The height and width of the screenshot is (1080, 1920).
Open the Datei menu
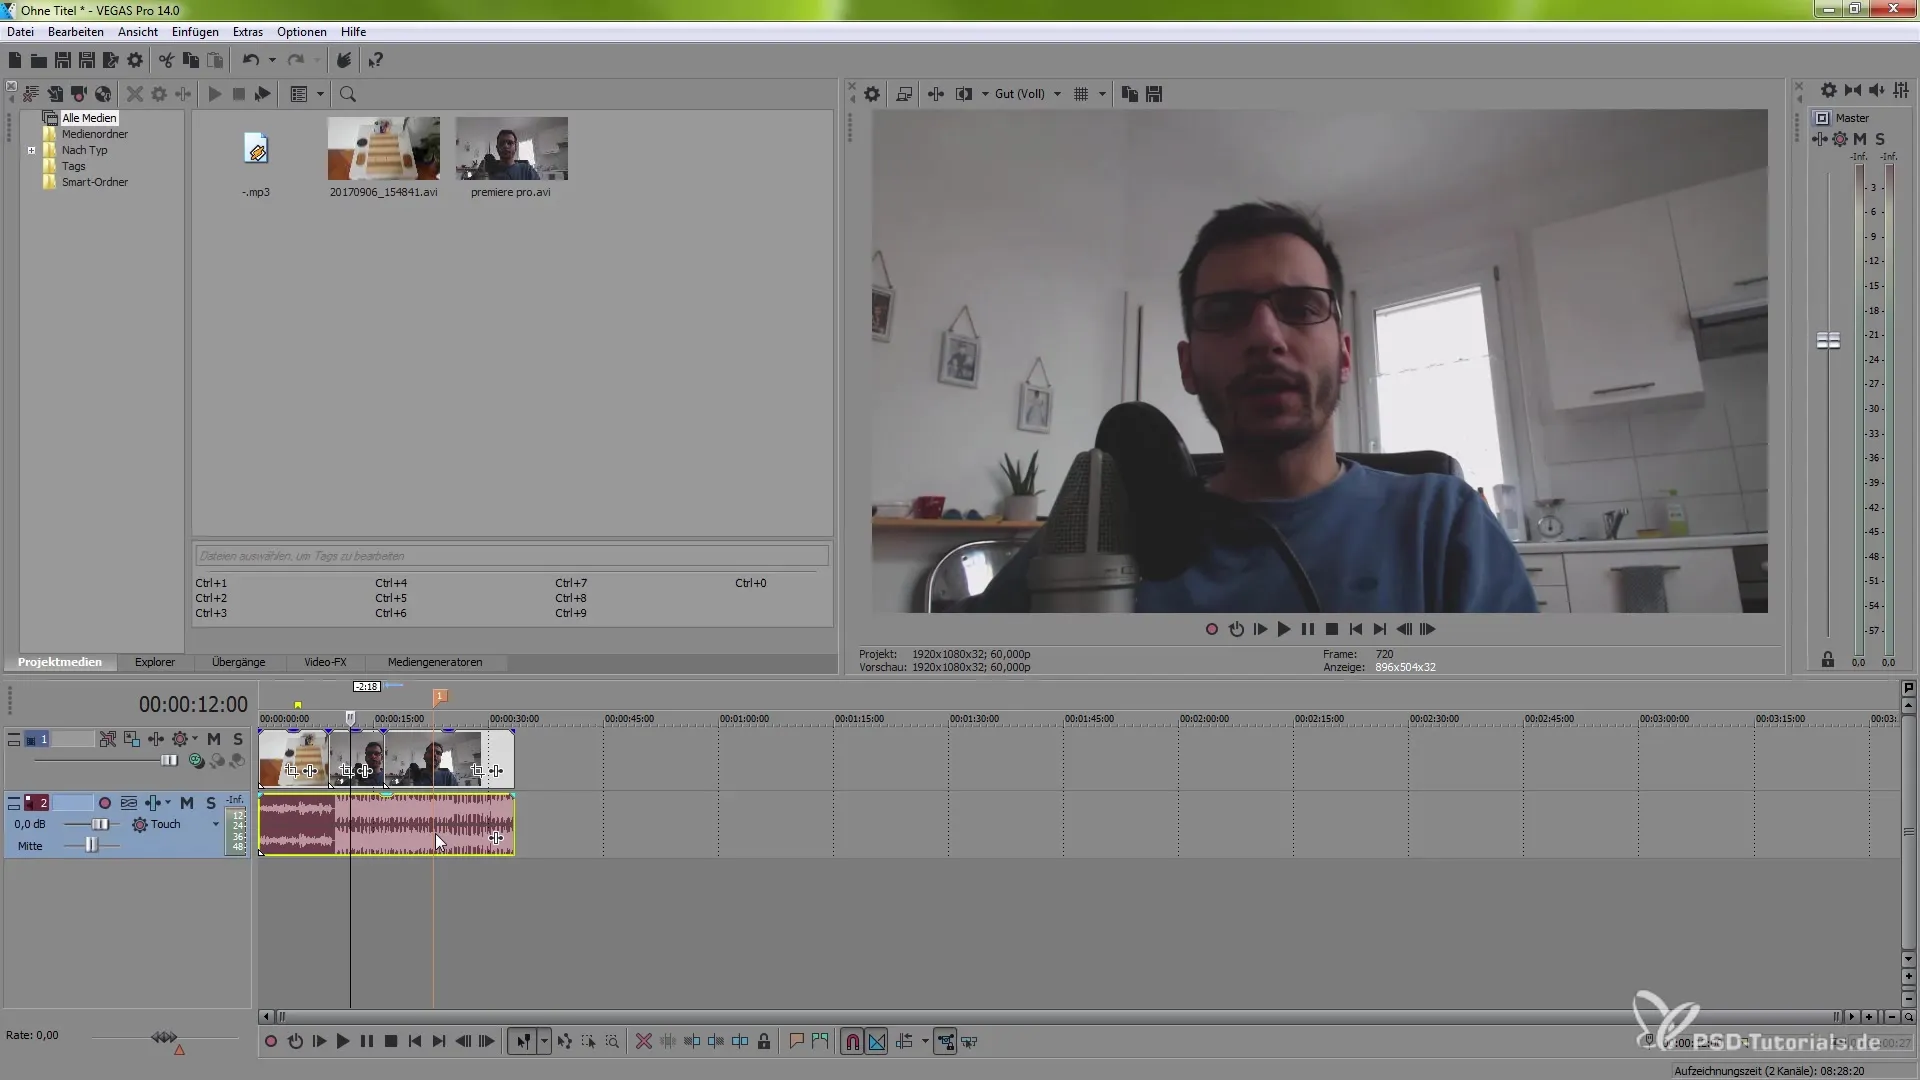click(x=20, y=32)
